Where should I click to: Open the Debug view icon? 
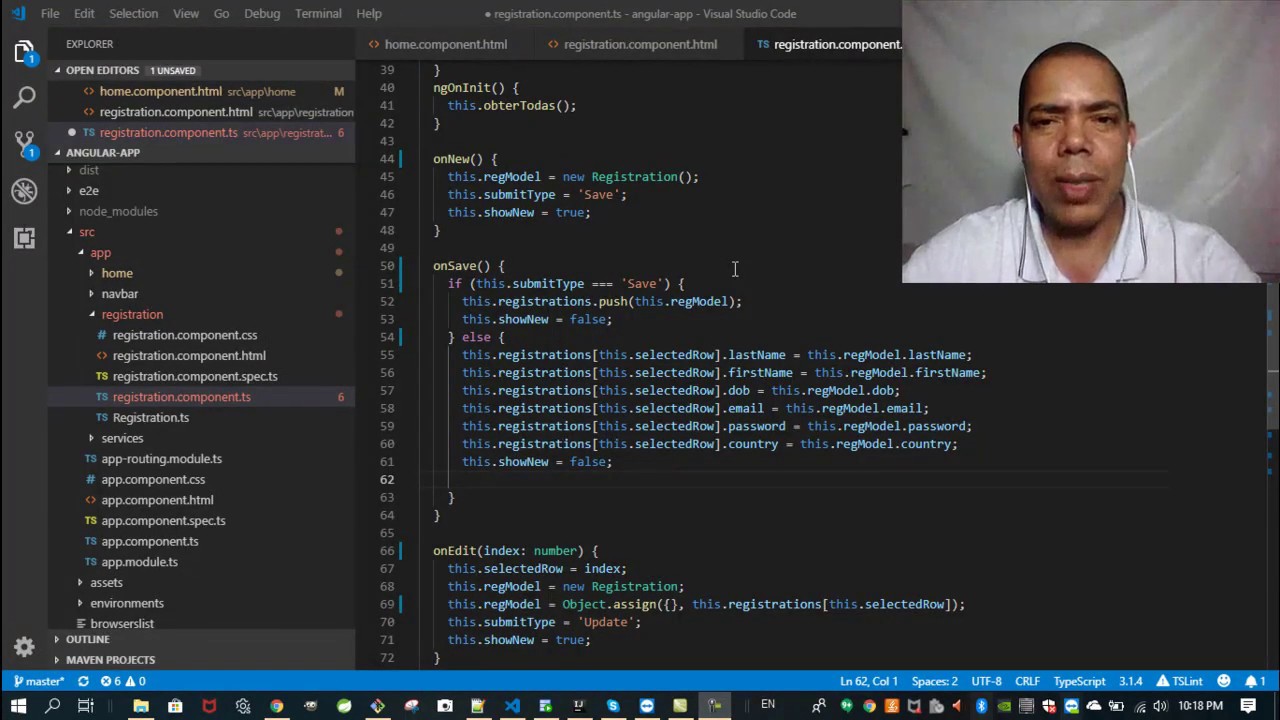24,191
